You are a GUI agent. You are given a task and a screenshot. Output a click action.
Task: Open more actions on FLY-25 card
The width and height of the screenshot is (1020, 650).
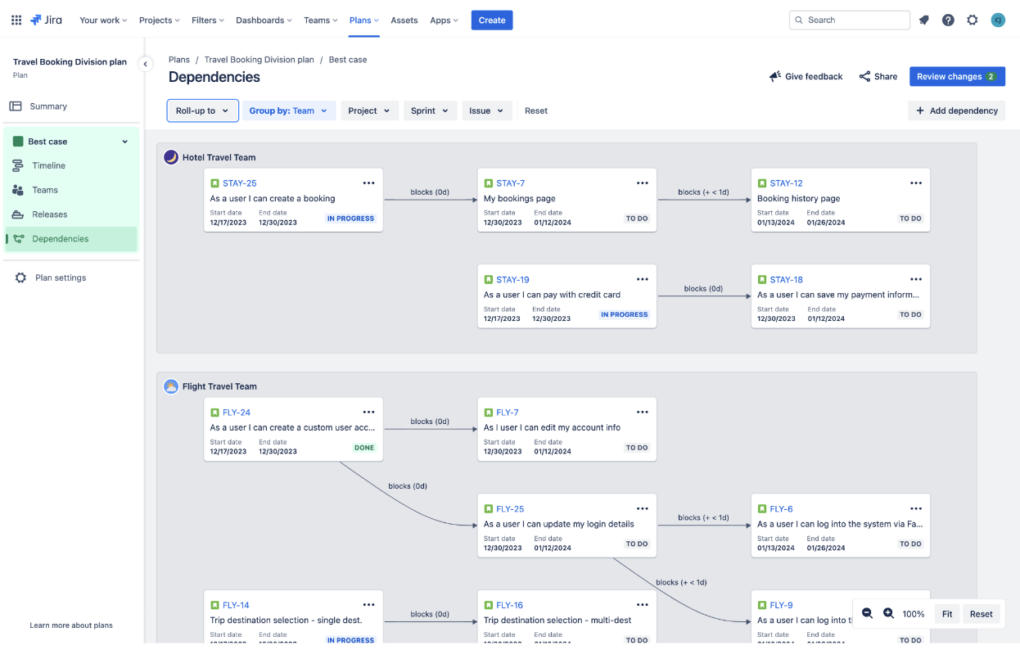(642, 508)
